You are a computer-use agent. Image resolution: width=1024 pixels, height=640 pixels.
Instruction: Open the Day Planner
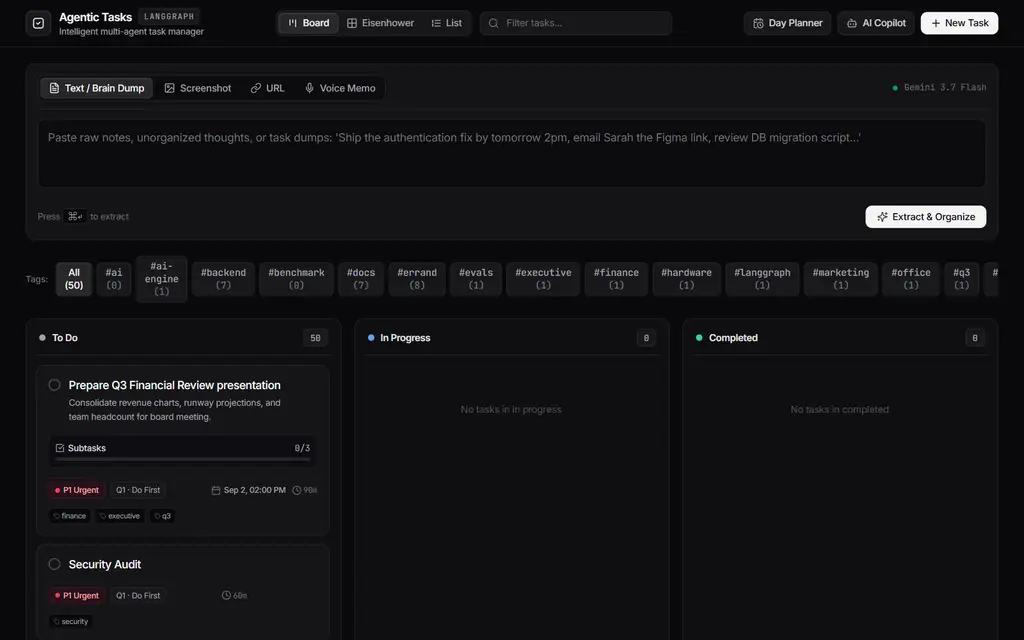[788, 24]
